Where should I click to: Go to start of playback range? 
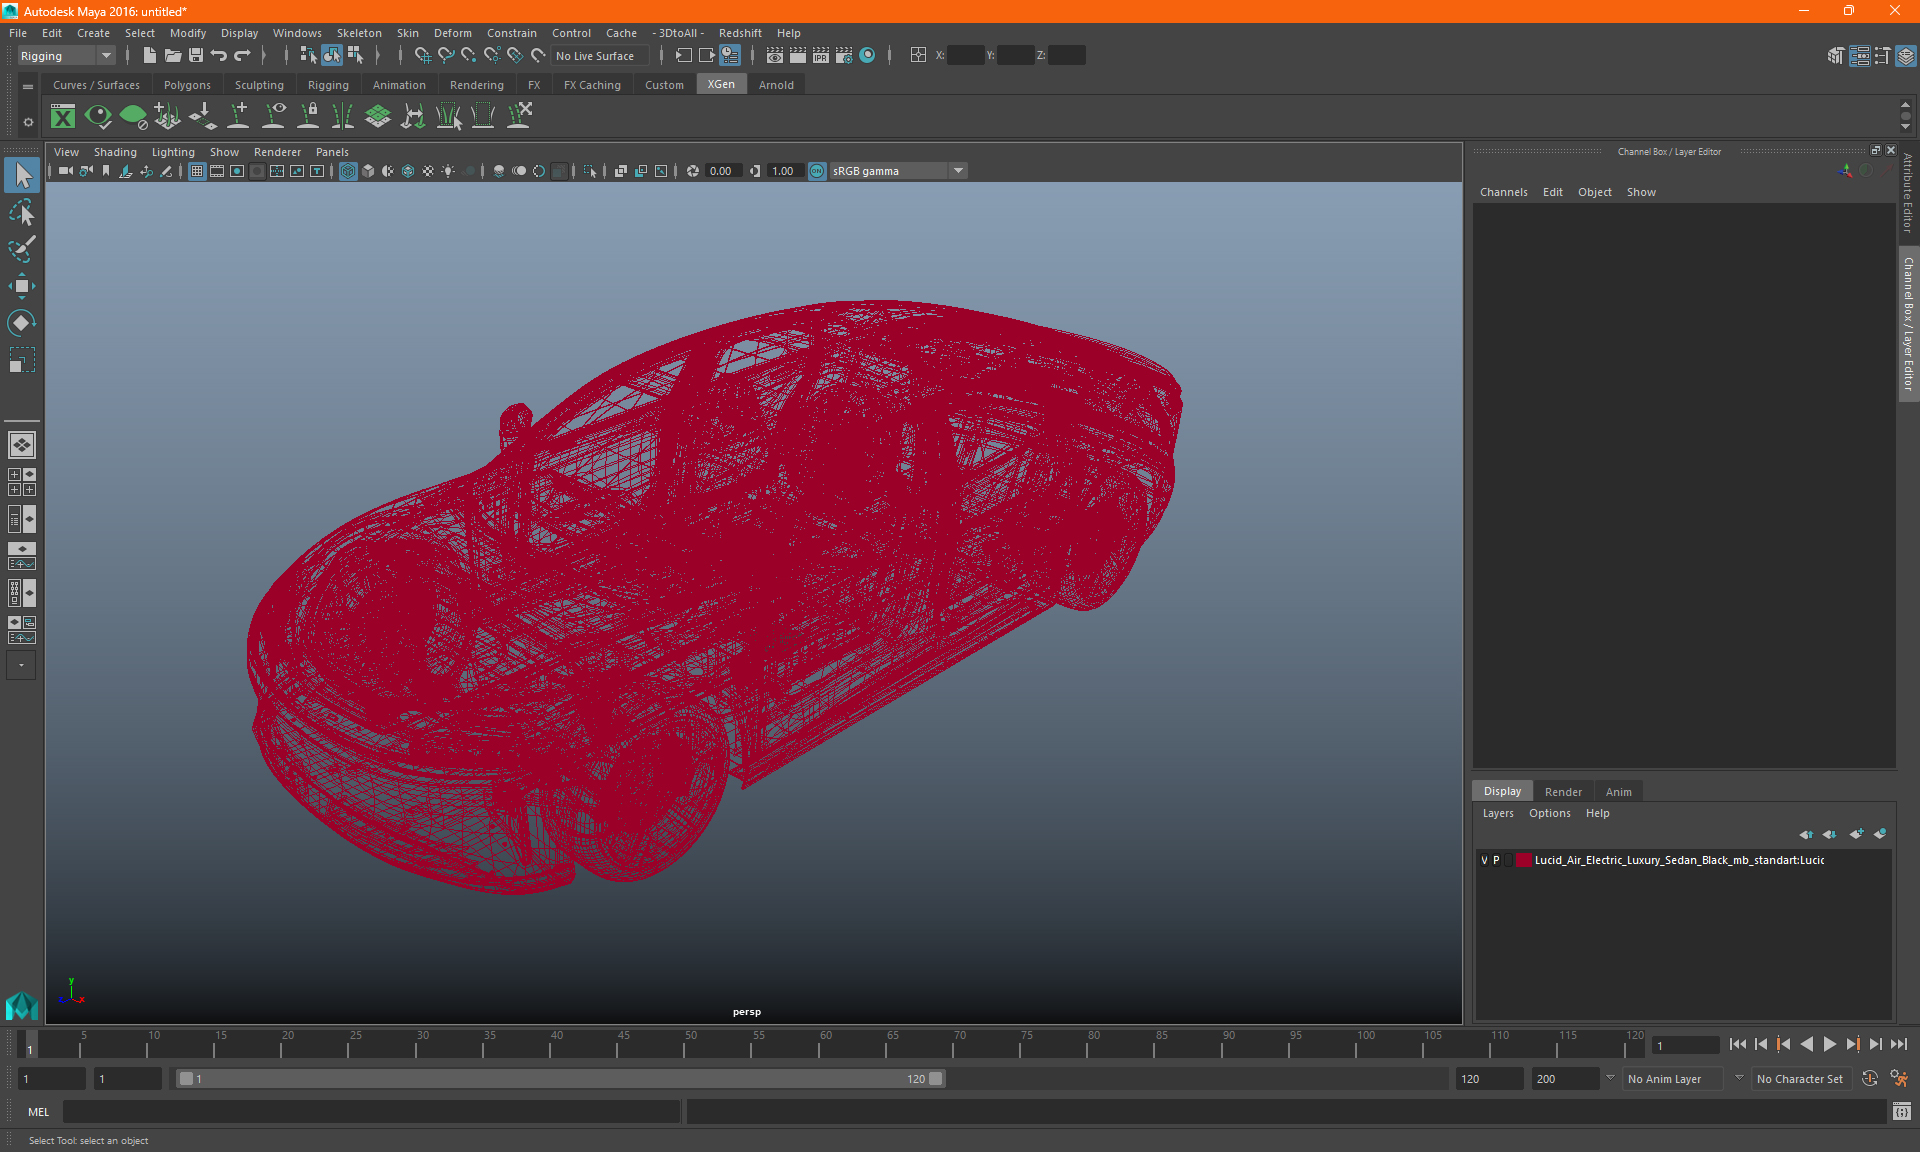coord(1737,1044)
